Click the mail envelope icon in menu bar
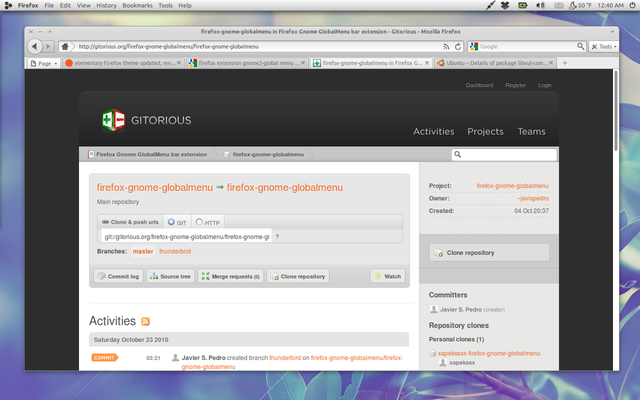The width and height of the screenshot is (640, 400). 558,5
